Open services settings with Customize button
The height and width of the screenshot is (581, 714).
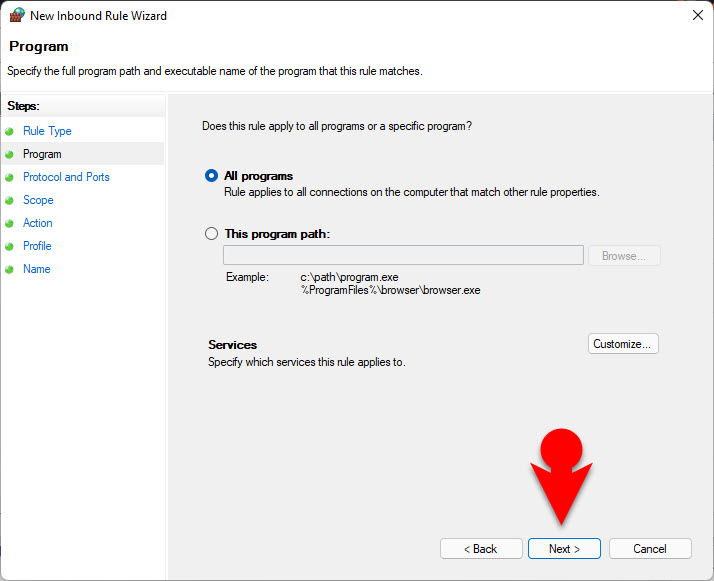pyautogui.click(x=623, y=344)
